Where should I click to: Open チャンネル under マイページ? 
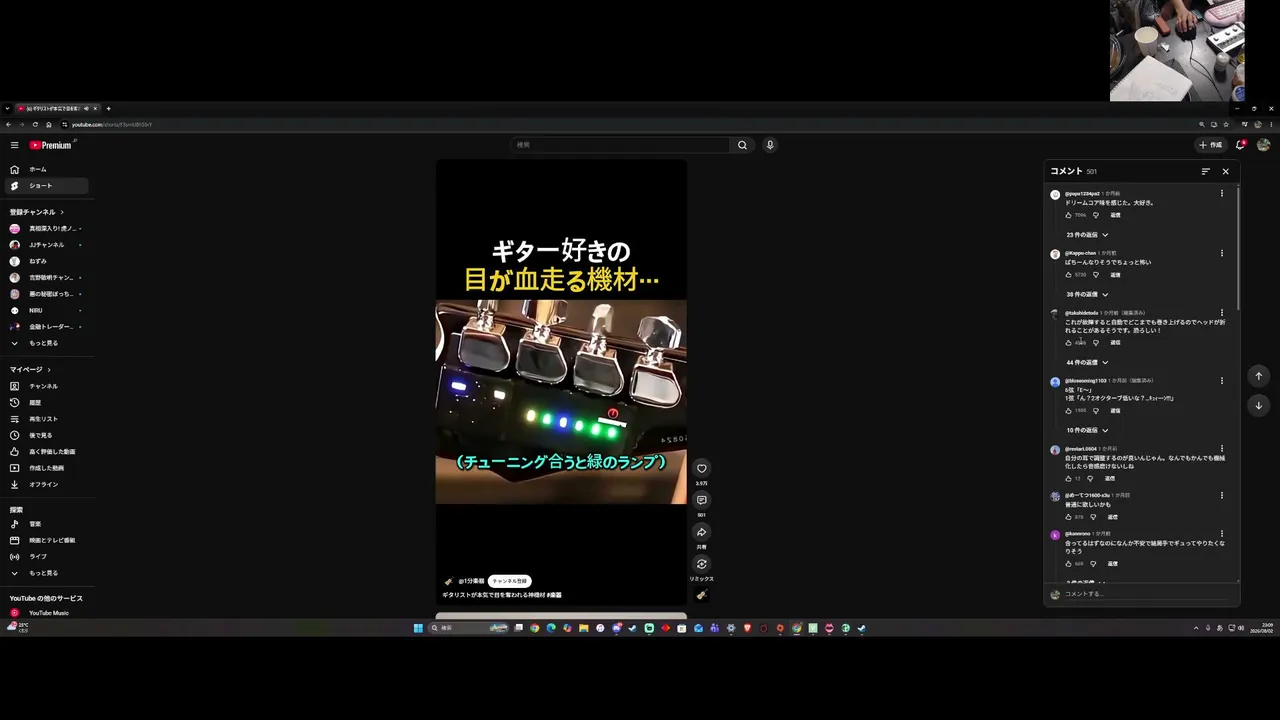tap(48, 386)
